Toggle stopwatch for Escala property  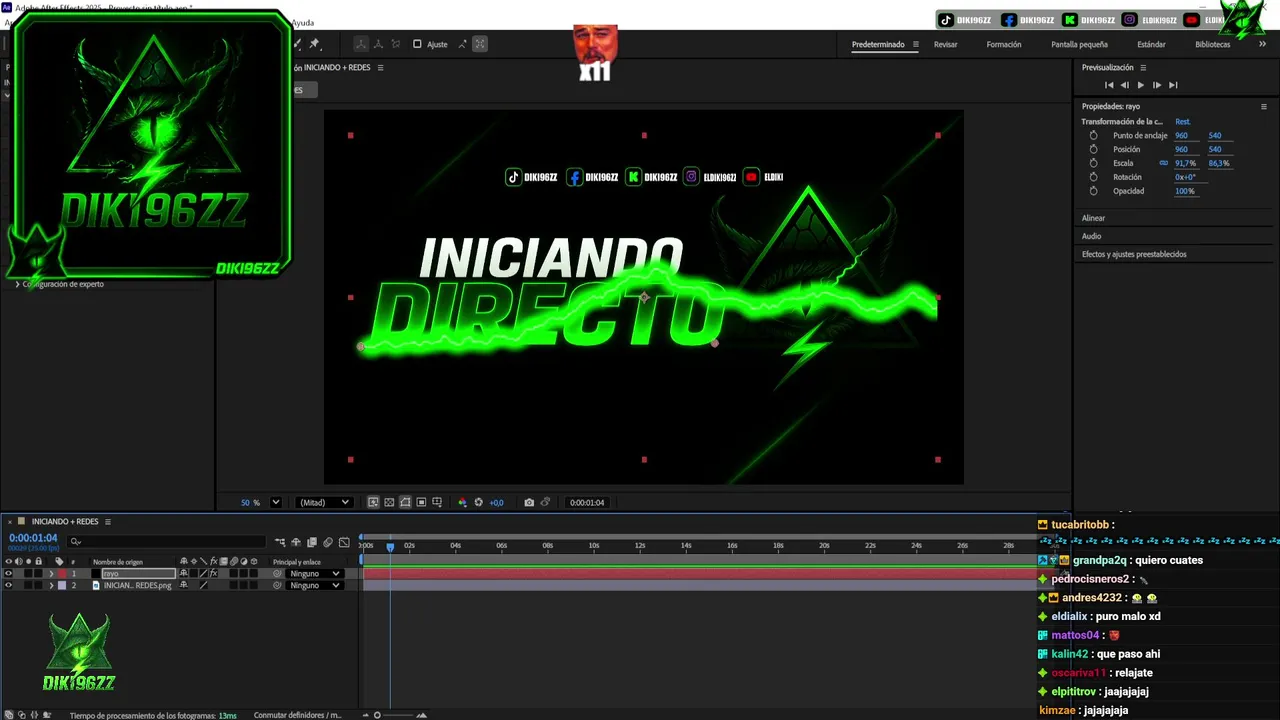click(x=1093, y=163)
